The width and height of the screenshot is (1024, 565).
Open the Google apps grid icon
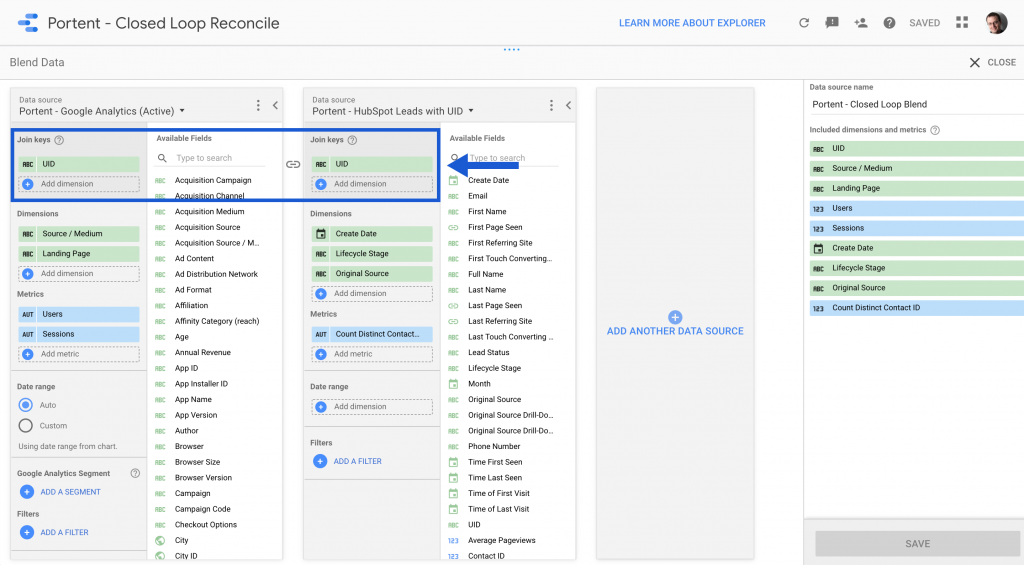[x=962, y=22]
